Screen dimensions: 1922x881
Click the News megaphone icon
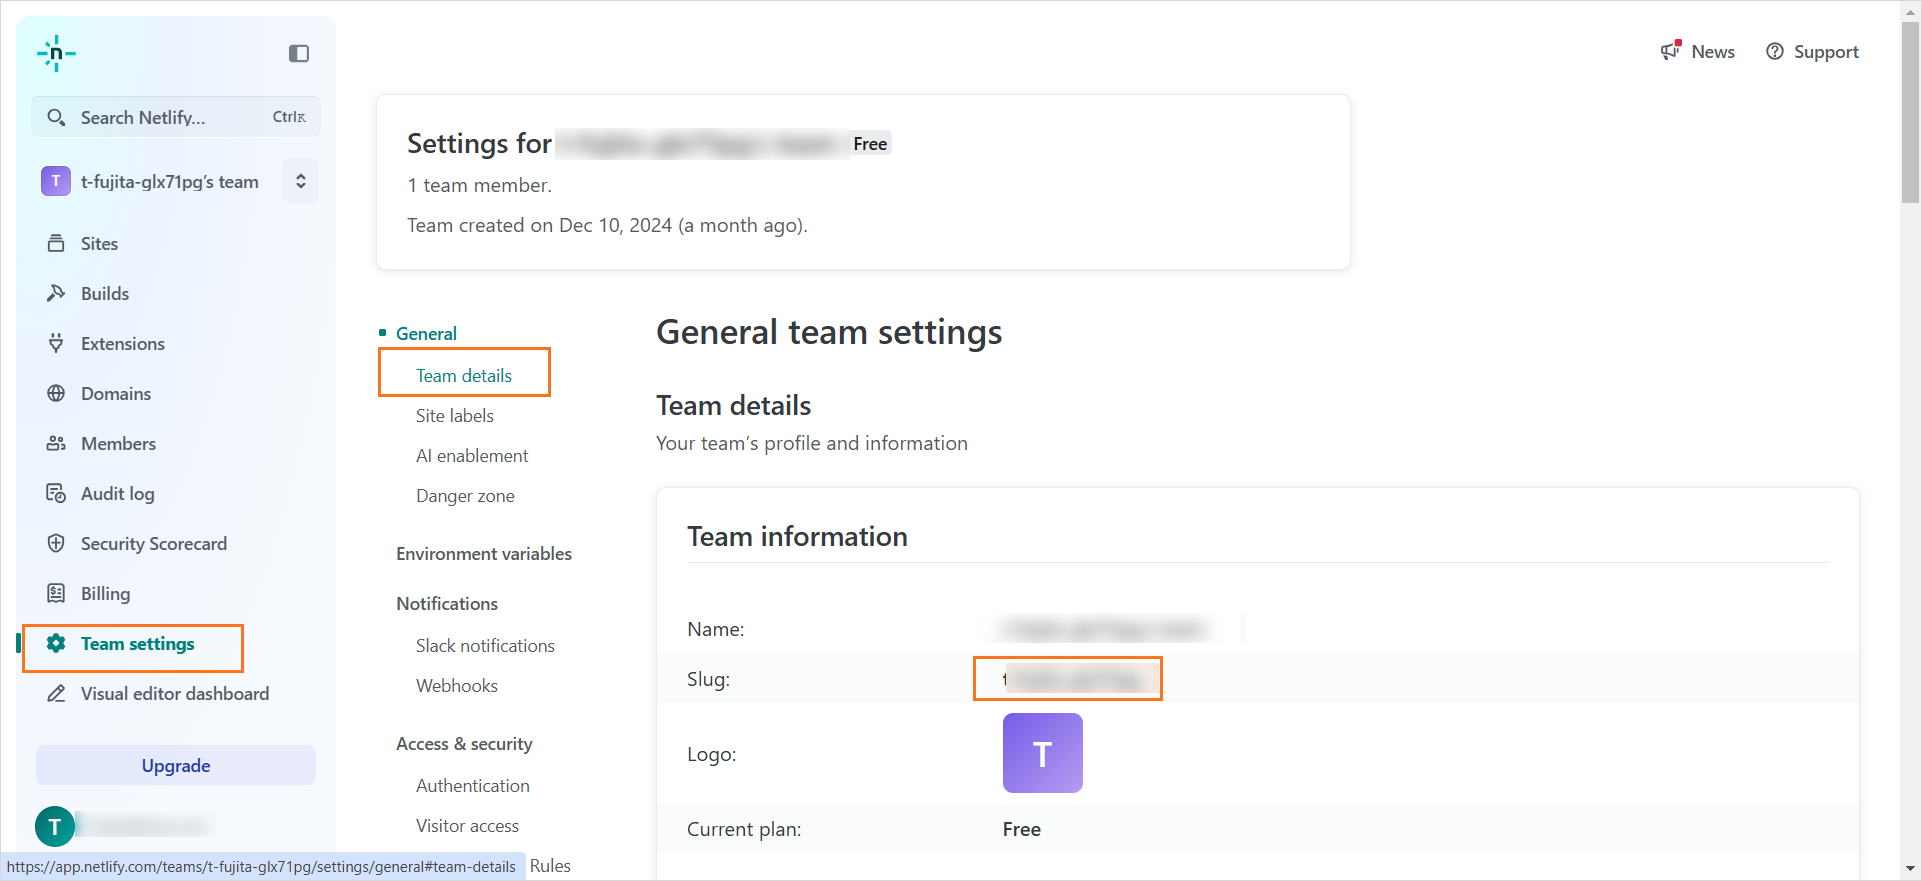point(1671,50)
